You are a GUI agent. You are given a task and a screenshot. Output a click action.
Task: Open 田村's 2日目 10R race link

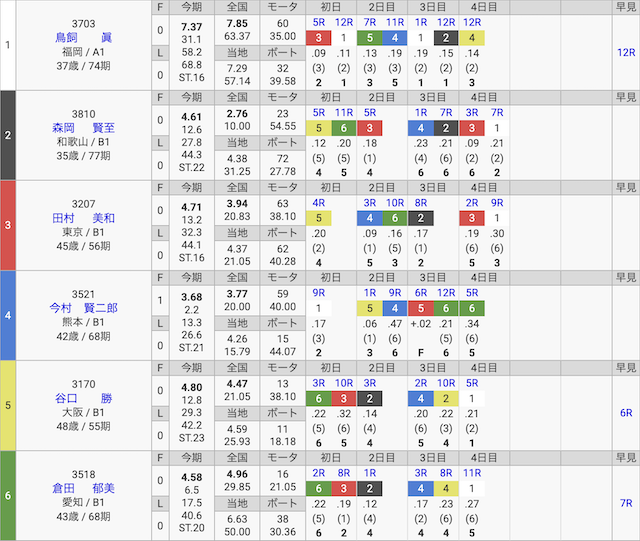pos(395,202)
